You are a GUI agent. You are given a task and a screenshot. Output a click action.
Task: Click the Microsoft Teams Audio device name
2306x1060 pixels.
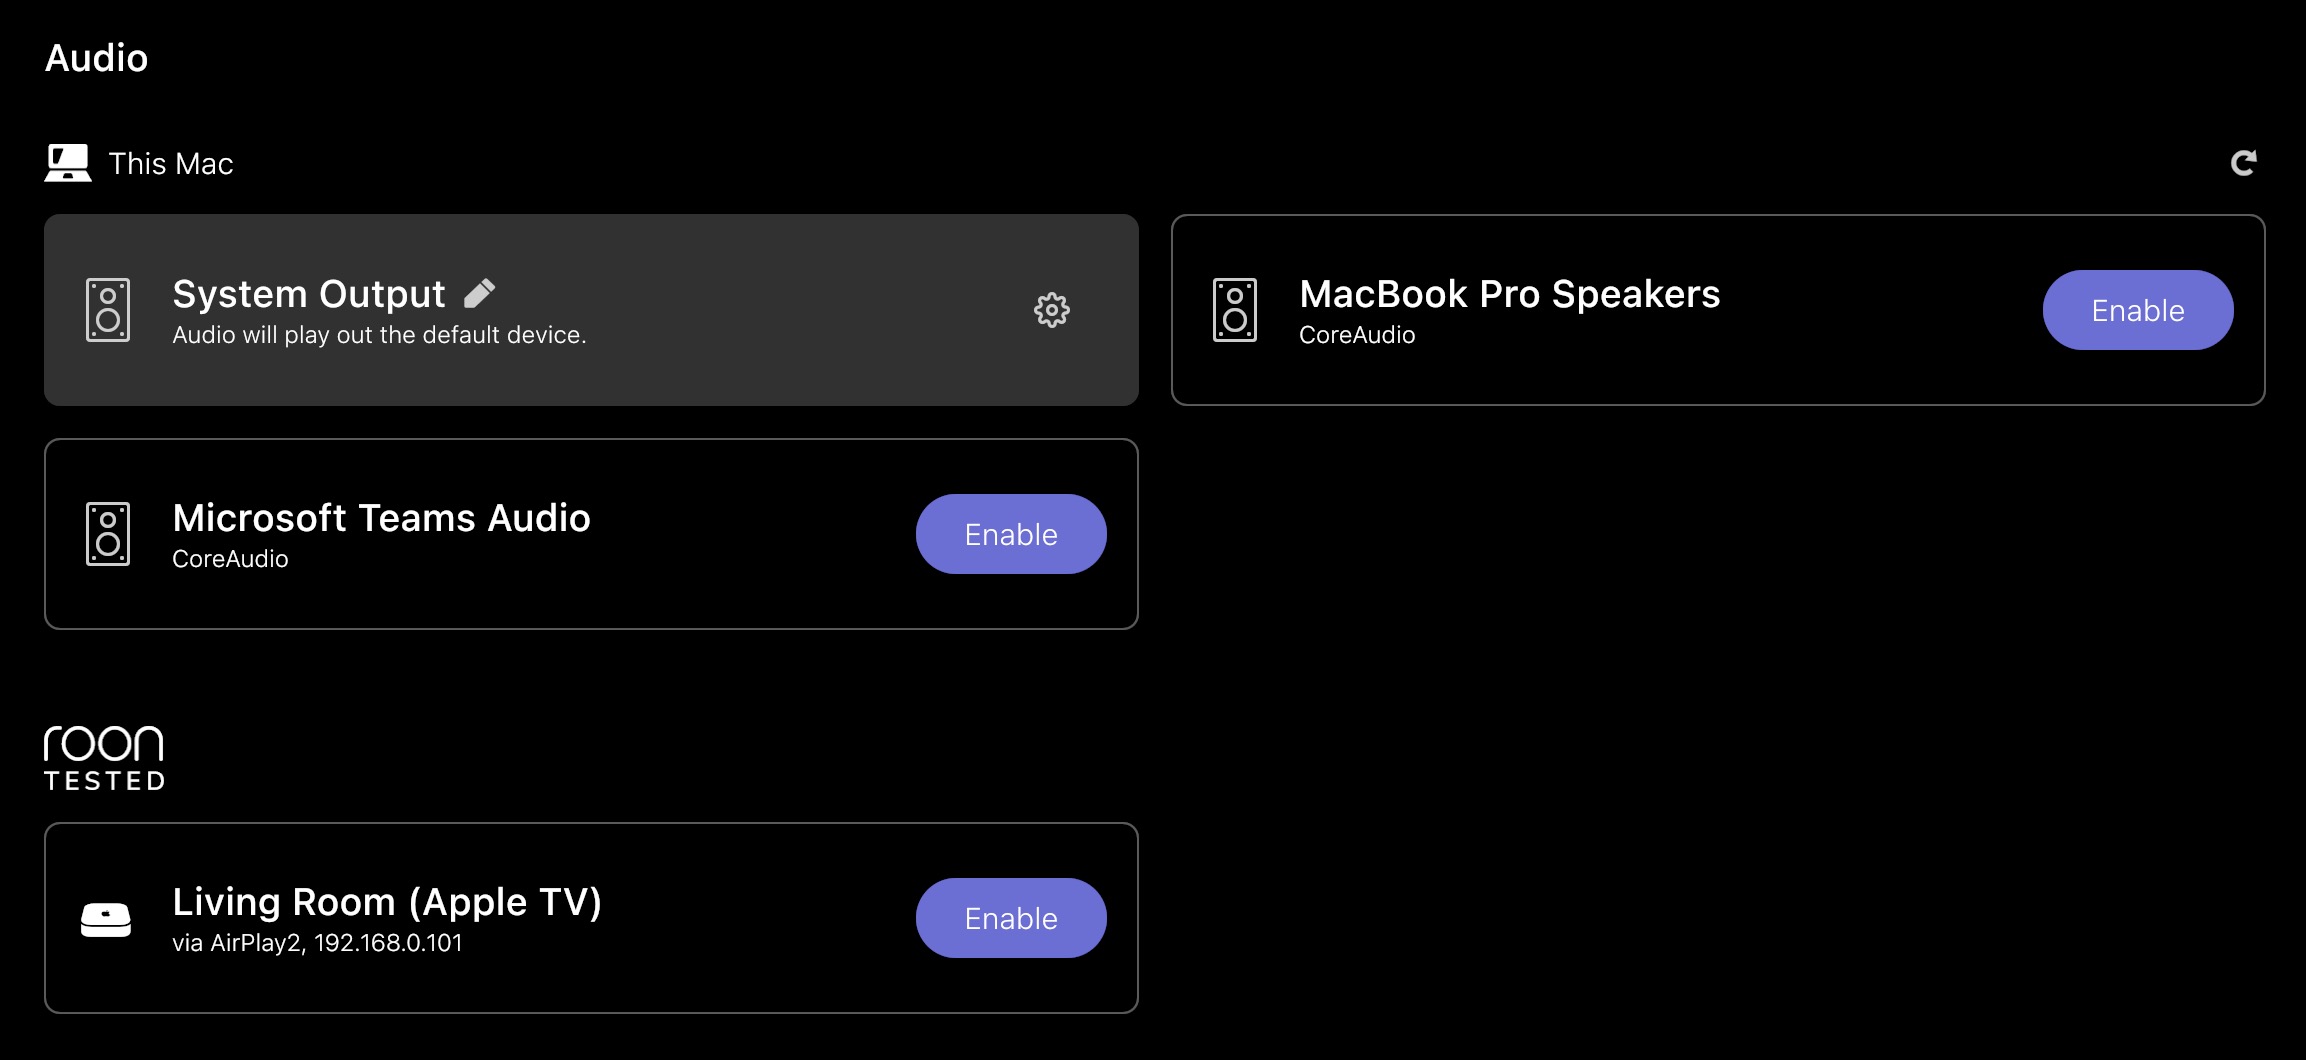[x=381, y=518]
